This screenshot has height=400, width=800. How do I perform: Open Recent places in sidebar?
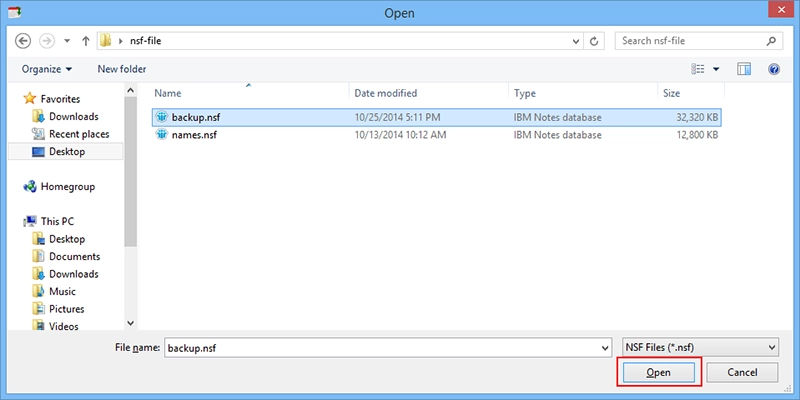pos(79,134)
